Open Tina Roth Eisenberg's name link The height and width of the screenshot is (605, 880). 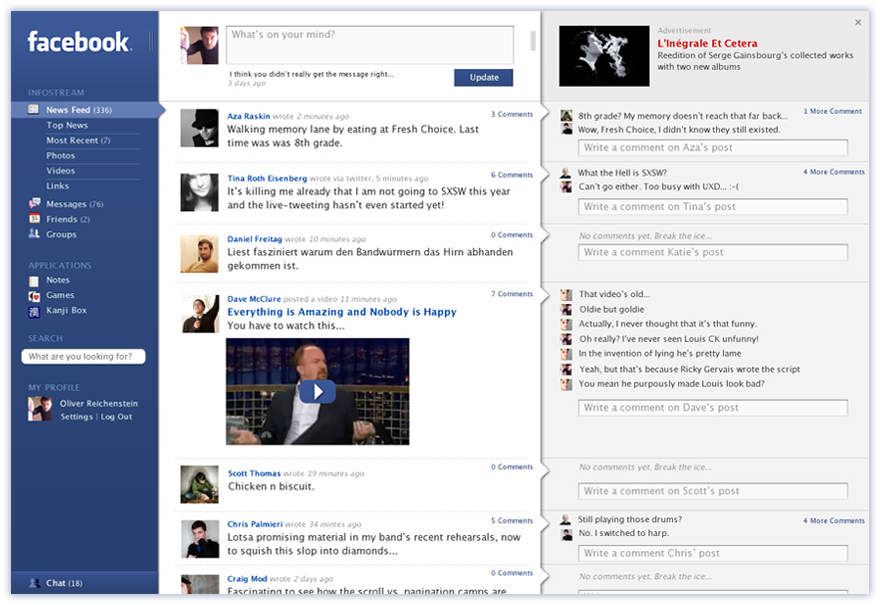coord(267,178)
